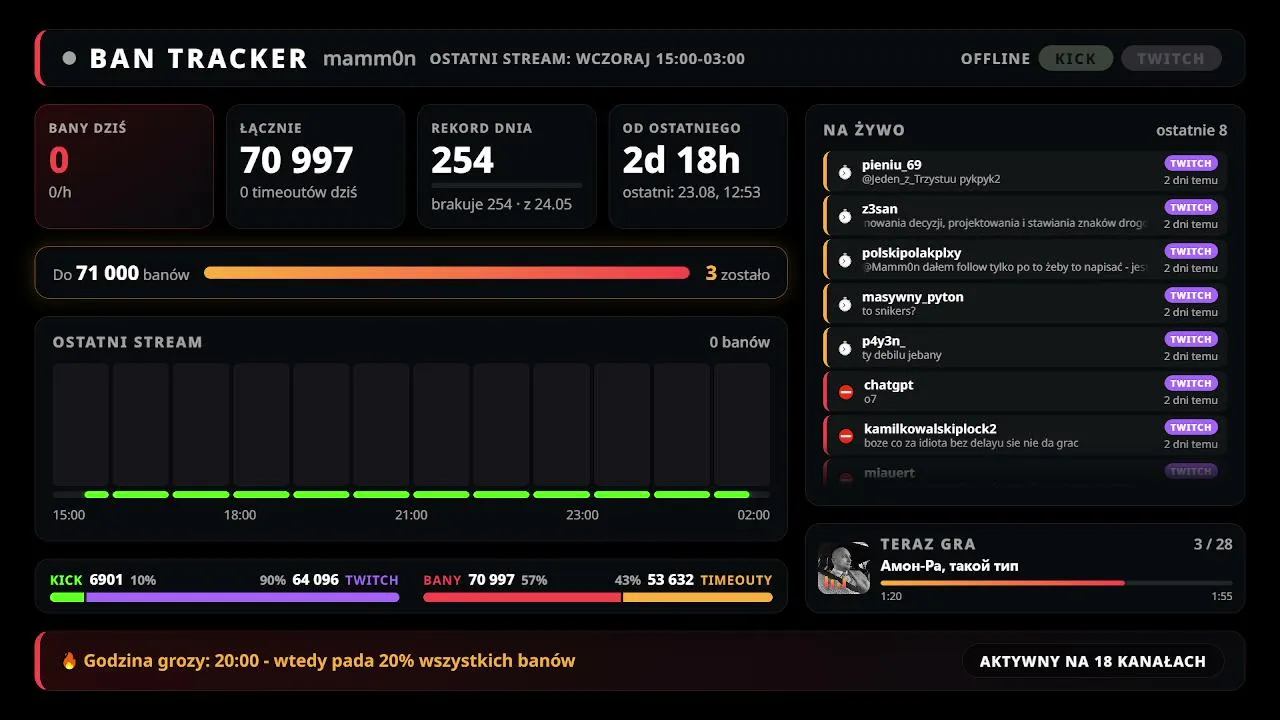Open the kamilkowalskiplock2 username in live feed
This screenshot has height=720, width=1280.
930,429
